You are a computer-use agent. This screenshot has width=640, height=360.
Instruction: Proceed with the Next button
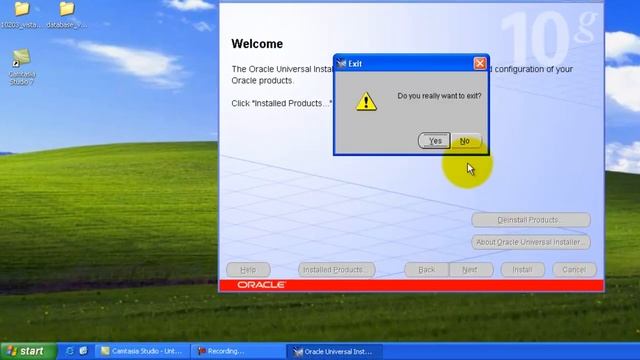click(x=471, y=270)
